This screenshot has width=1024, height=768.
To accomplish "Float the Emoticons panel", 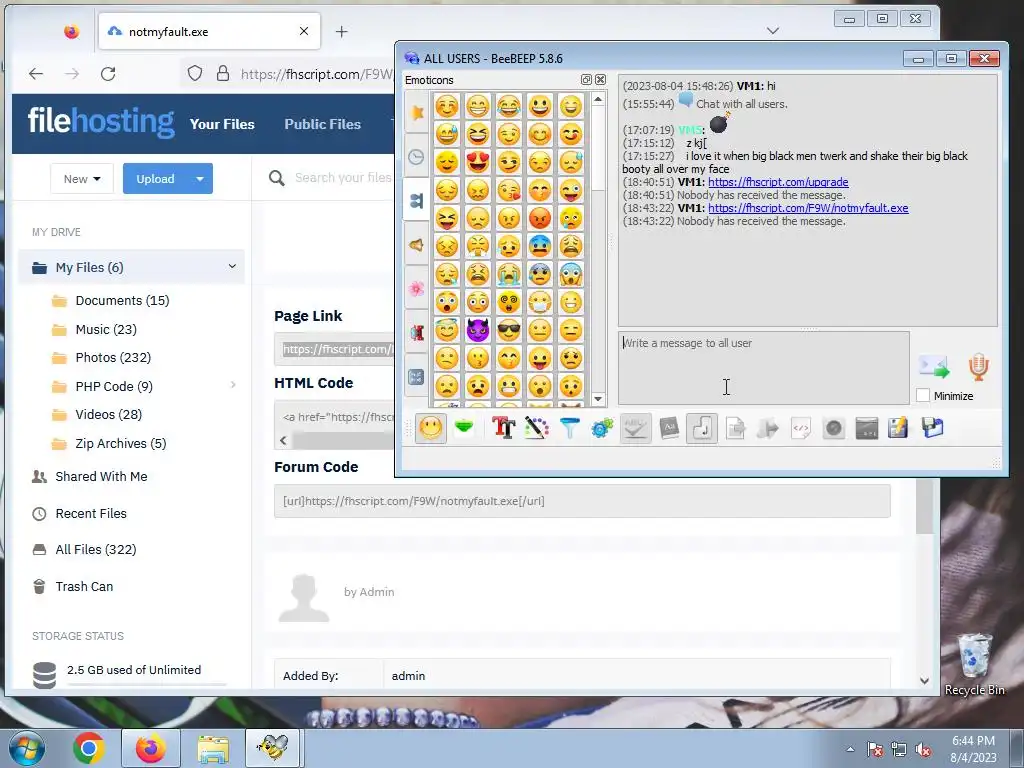I will (586, 80).
